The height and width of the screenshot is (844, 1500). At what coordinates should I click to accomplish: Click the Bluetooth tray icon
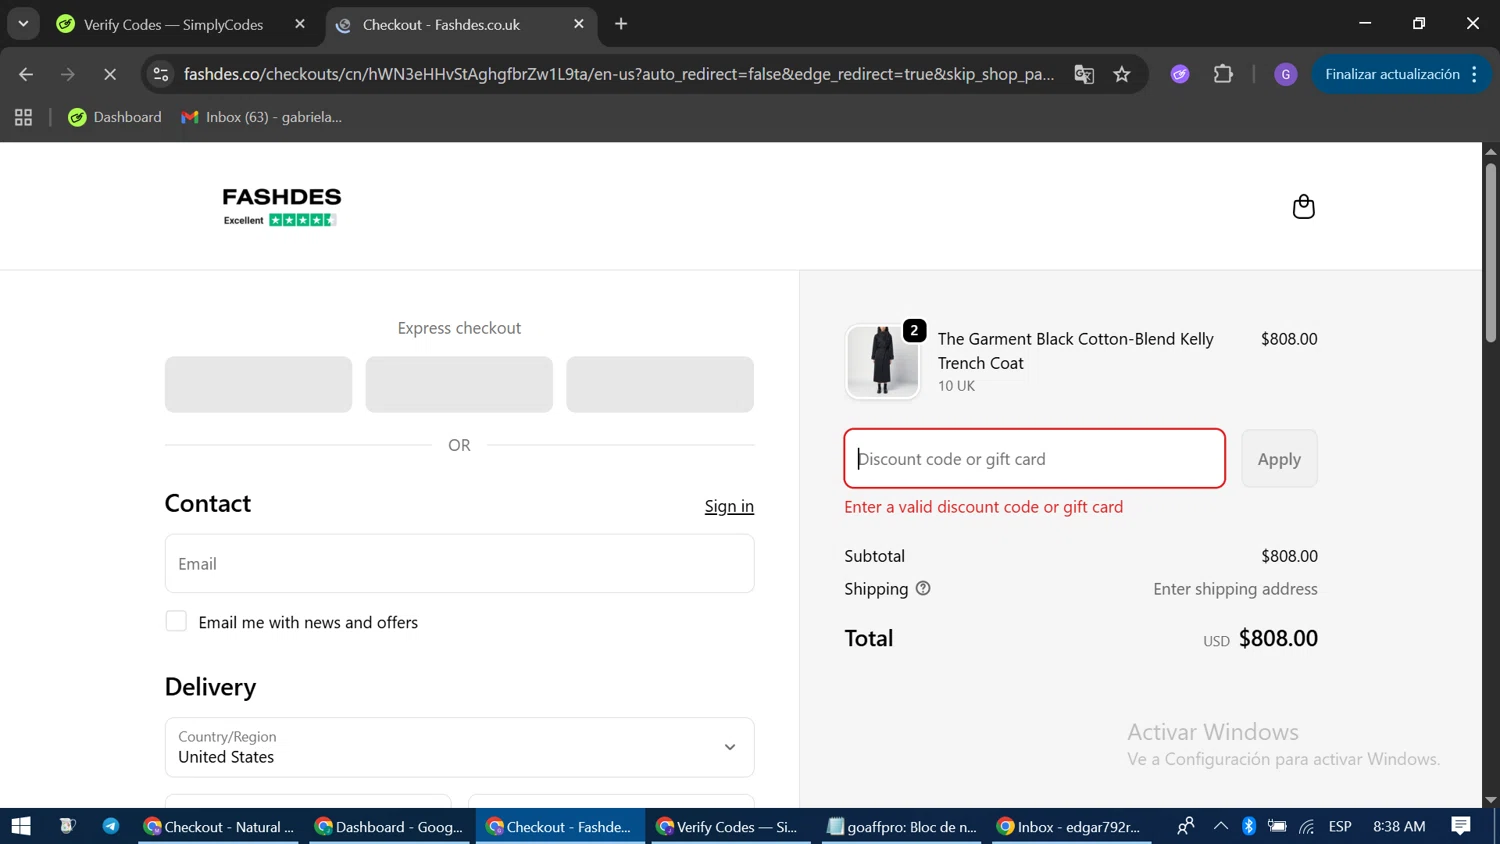(x=1249, y=826)
